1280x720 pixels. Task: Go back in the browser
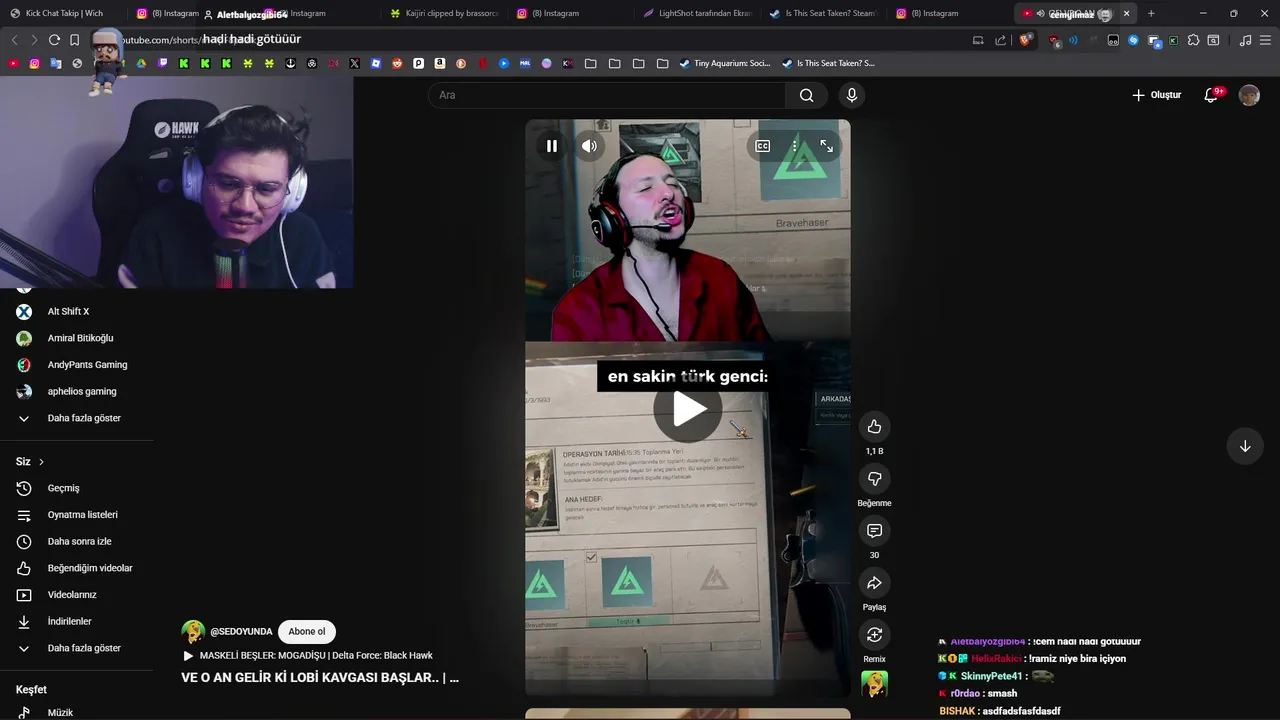14,40
